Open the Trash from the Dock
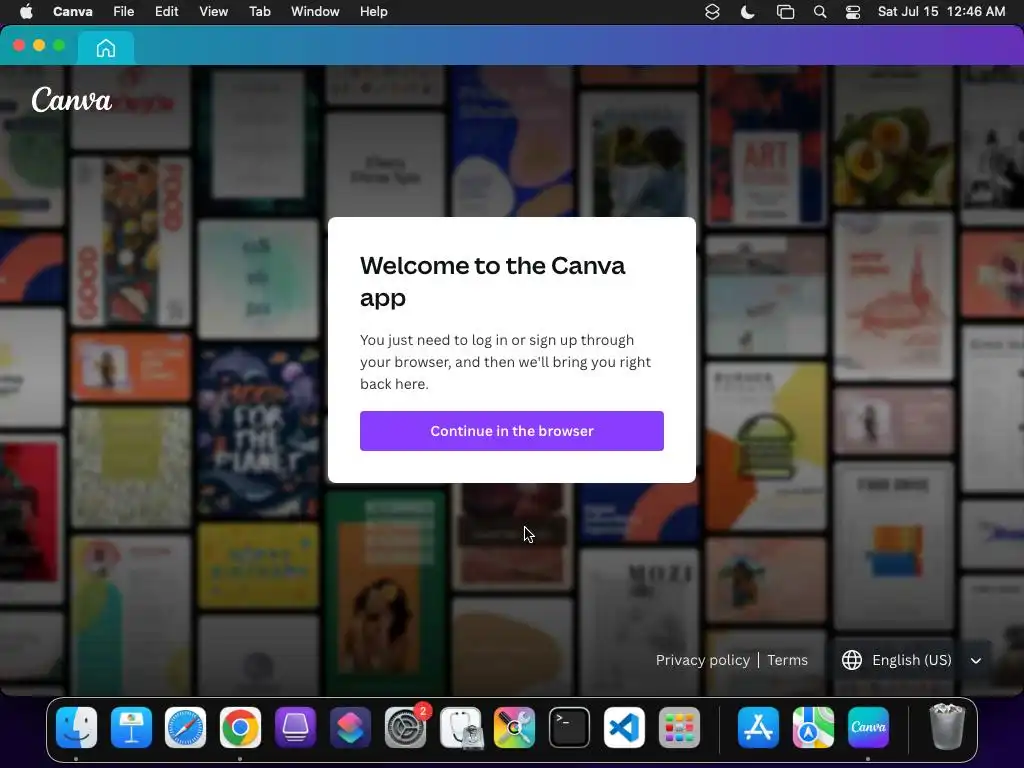1024x768 pixels. (947, 727)
